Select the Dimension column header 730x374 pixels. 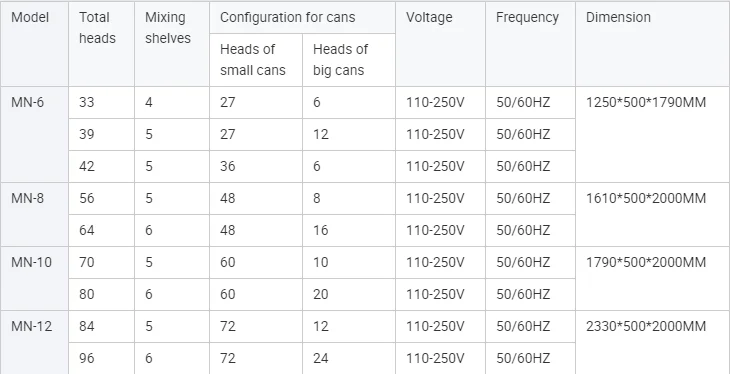[x=653, y=44]
